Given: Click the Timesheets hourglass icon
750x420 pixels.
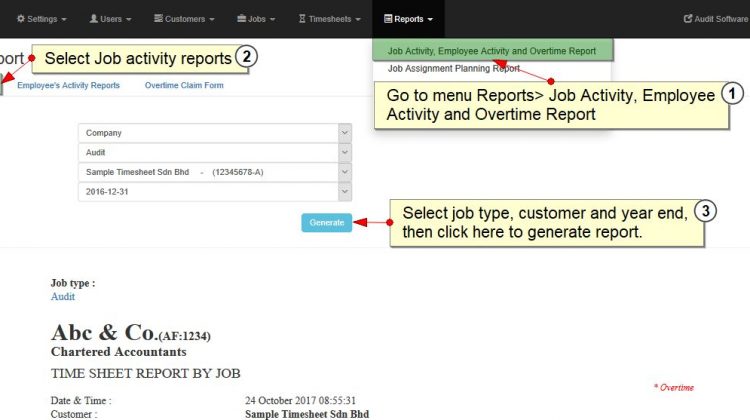Looking at the screenshot, I should coord(302,19).
